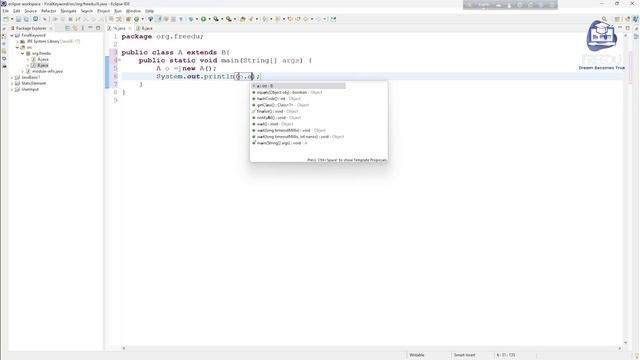This screenshot has height=360, width=640.
Task: Click the Save All icon in toolbar
Action: [x=26, y=19]
